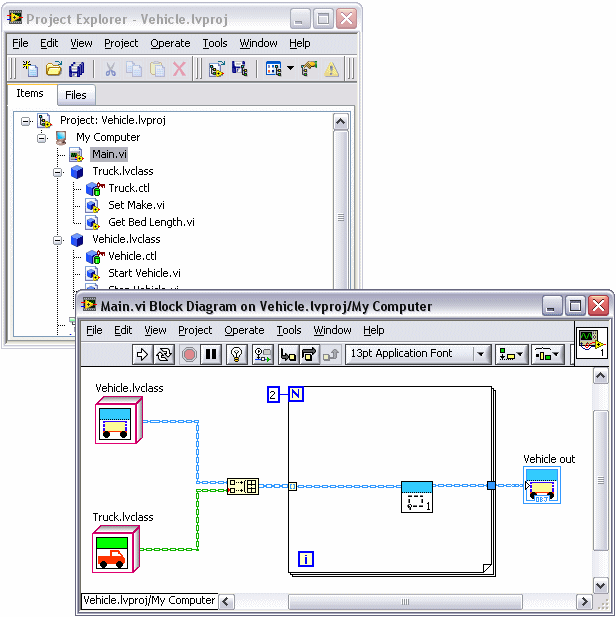Screen dimensions: 616x617
Task: Open Operate menu in Main.vi window
Action: 244,330
